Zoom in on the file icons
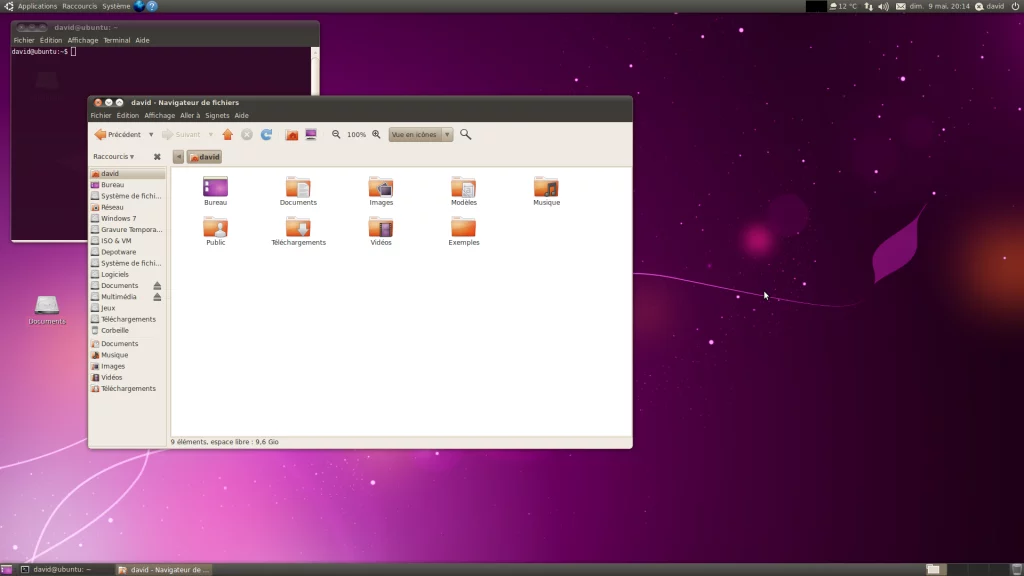Image resolution: width=1024 pixels, height=576 pixels. point(376,135)
